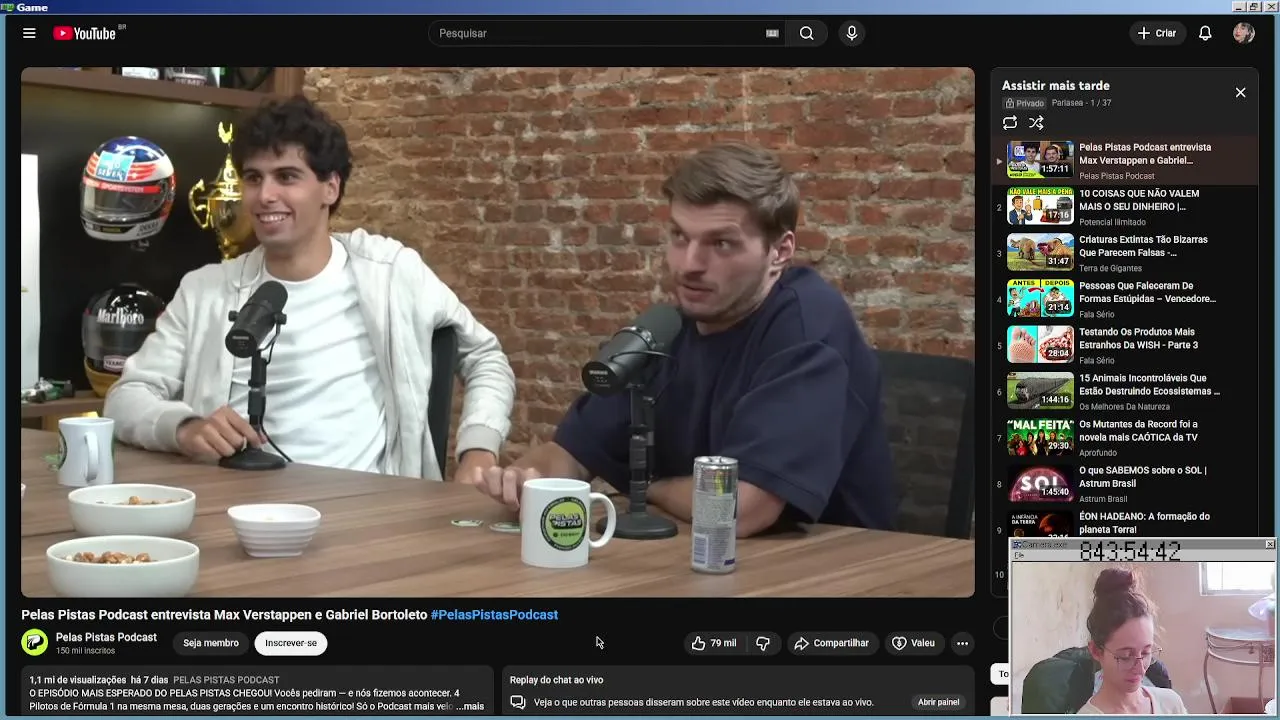Screen dimensions: 1280x720
Task: Click the '150 mil inscritos' subscriber count
Action: coord(85,651)
